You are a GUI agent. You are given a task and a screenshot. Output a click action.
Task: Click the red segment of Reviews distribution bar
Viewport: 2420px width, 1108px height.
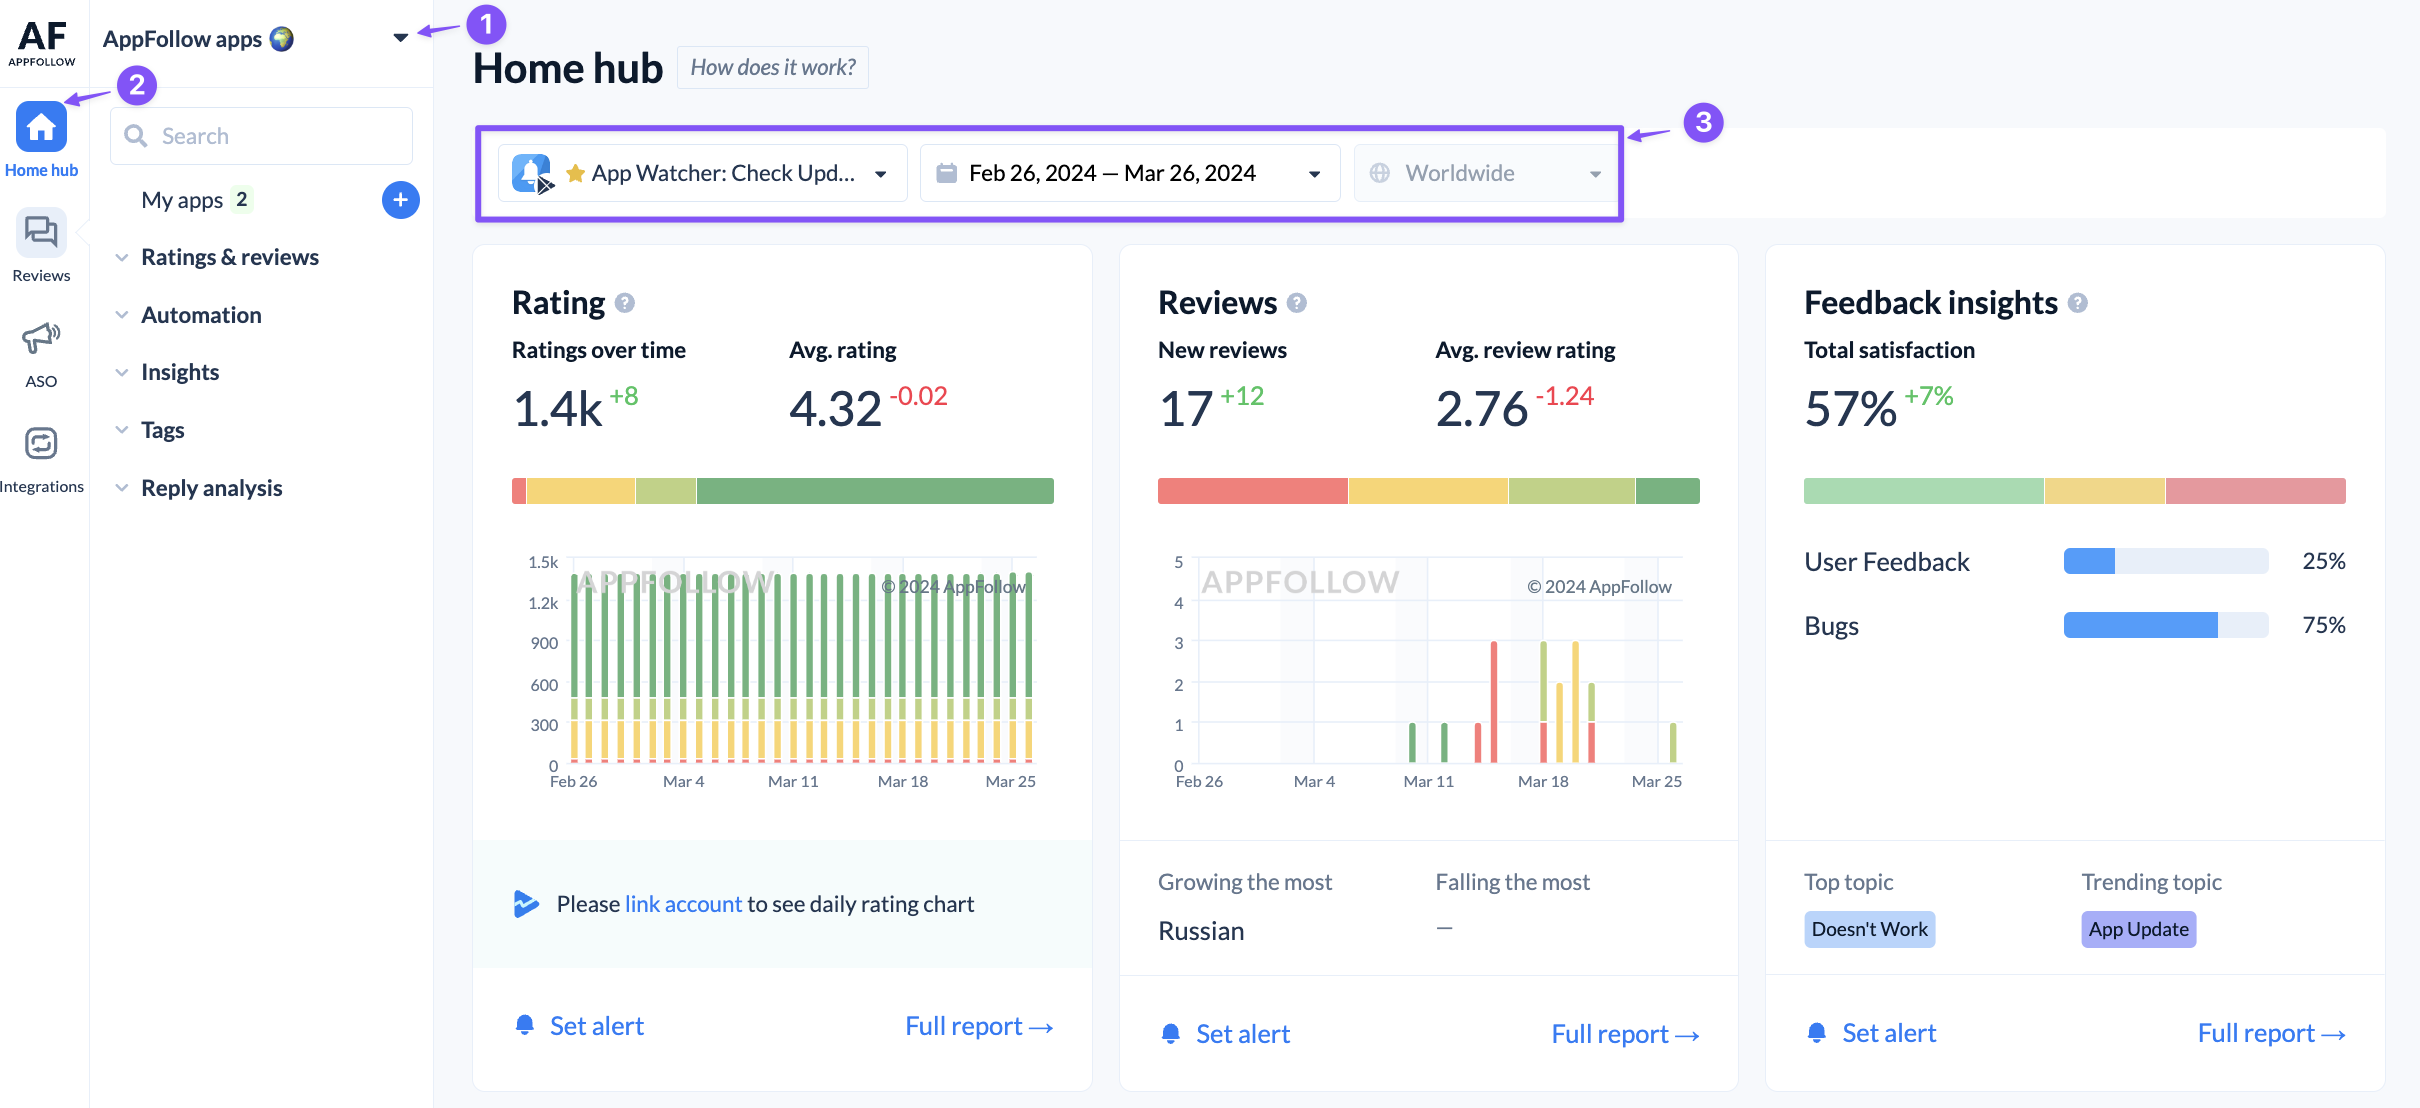click(x=1252, y=491)
